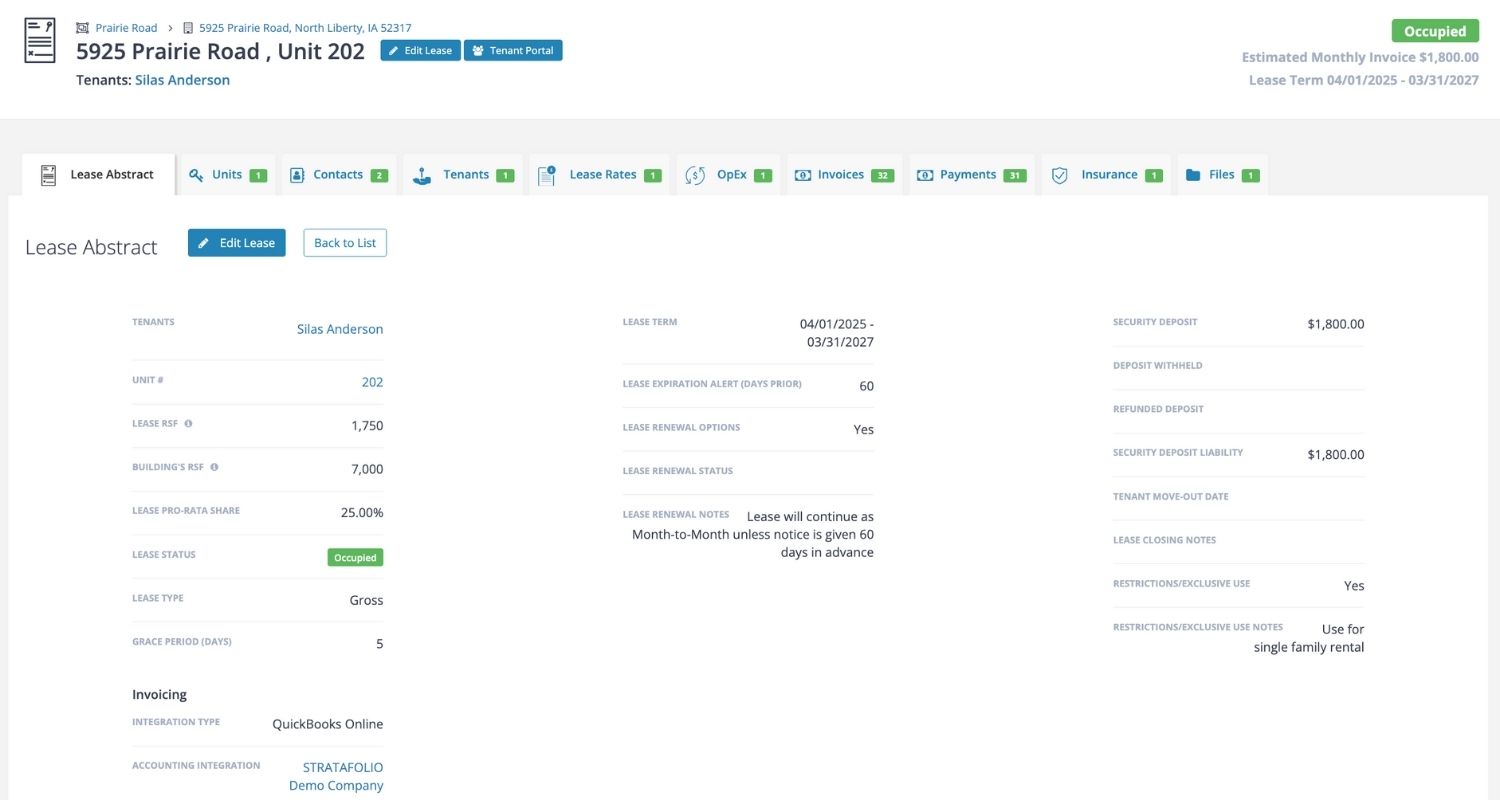Image resolution: width=1500 pixels, height=800 pixels.
Task: Open the unit 202 link
Action: (372, 382)
